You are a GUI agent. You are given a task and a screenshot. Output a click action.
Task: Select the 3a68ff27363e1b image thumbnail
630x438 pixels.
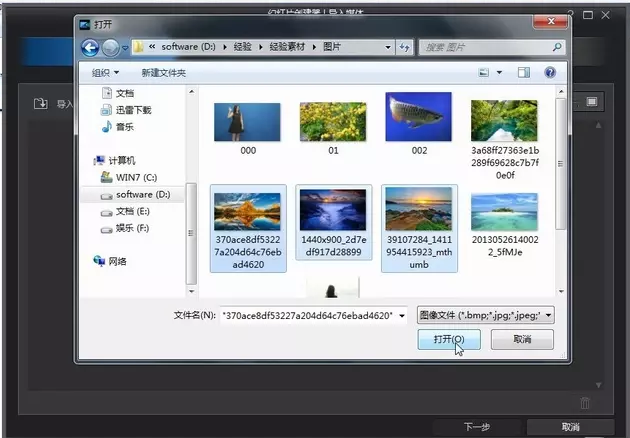pyautogui.click(x=504, y=121)
